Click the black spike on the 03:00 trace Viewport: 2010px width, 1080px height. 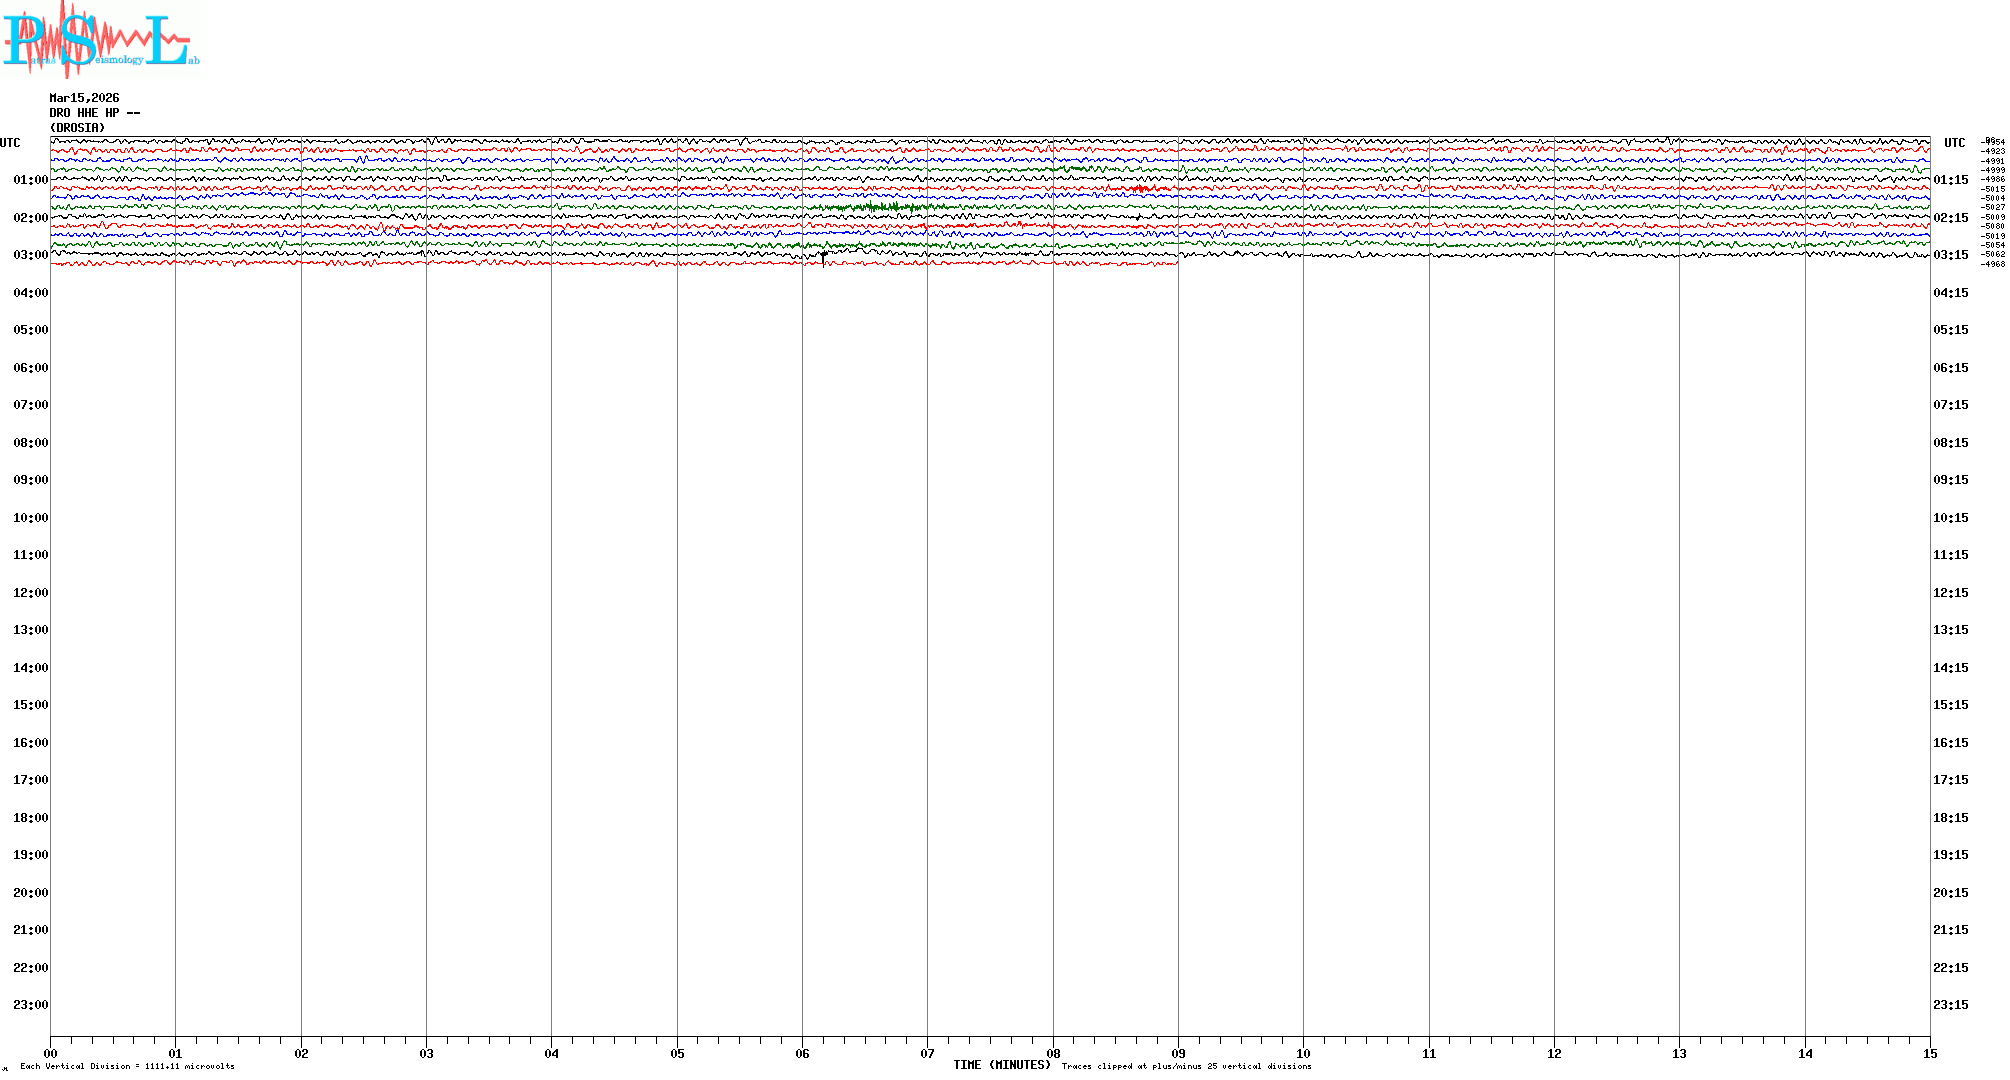tap(823, 258)
